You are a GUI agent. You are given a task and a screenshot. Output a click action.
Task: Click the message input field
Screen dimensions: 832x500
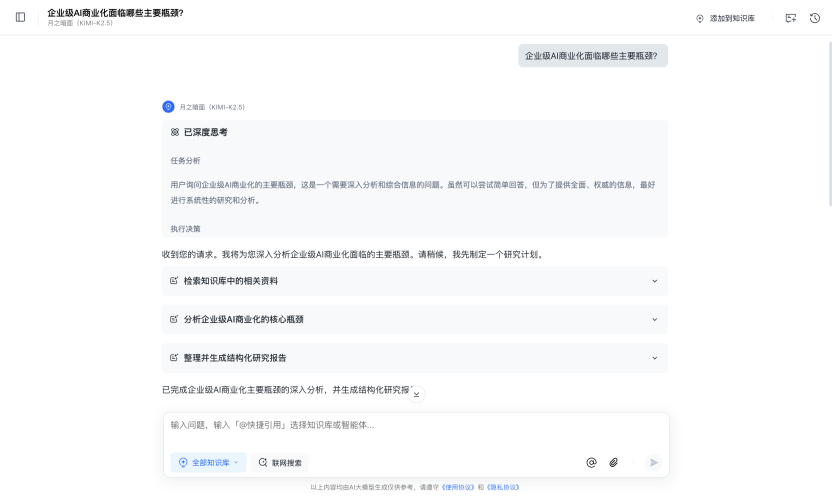pos(416,425)
